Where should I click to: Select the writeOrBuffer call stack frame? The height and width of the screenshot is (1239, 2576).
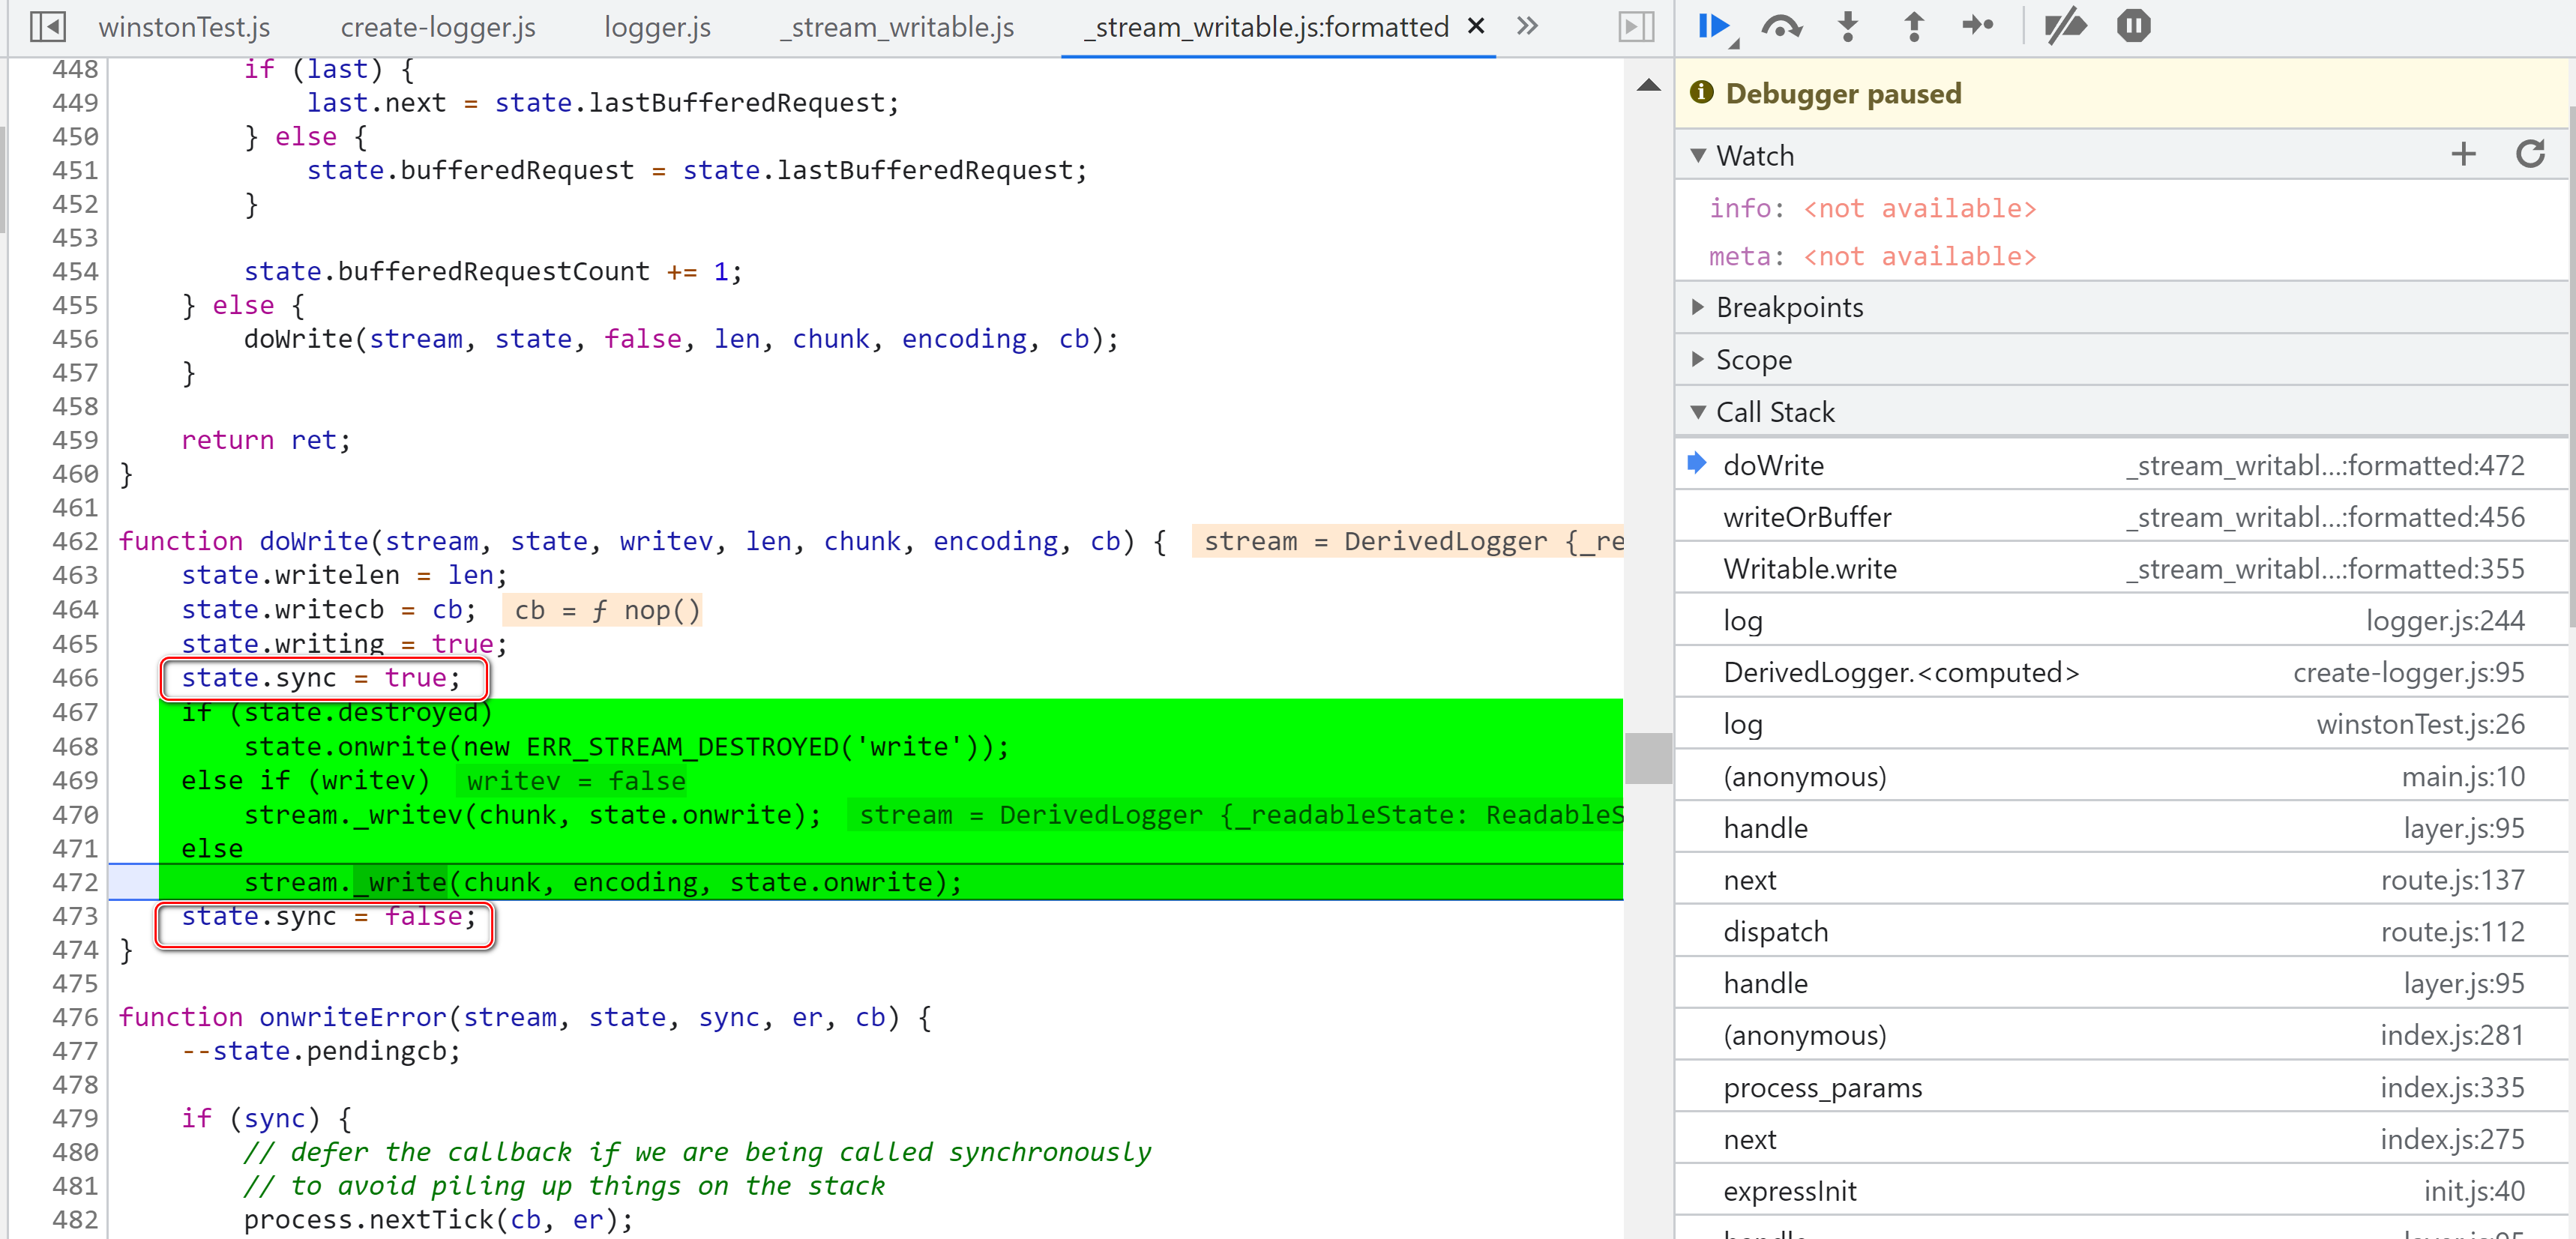(x=1807, y=517)
